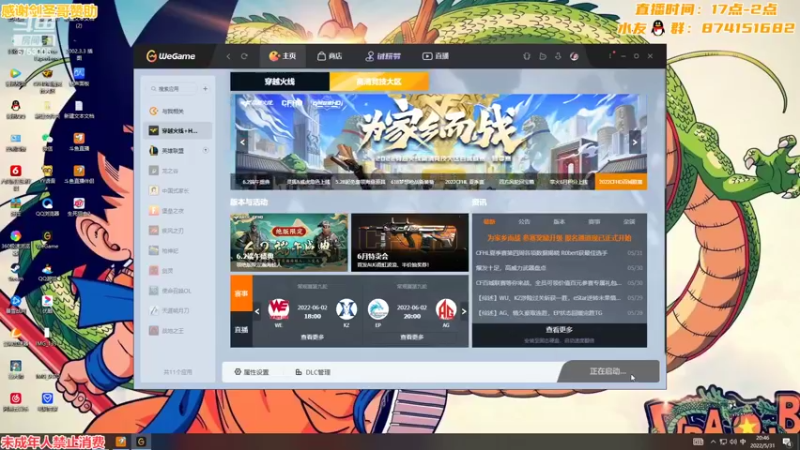Screen dimensions: 800x450
Task: Select the 穿越火线 entry in the sidebar
Action: [x=178, y=131]
